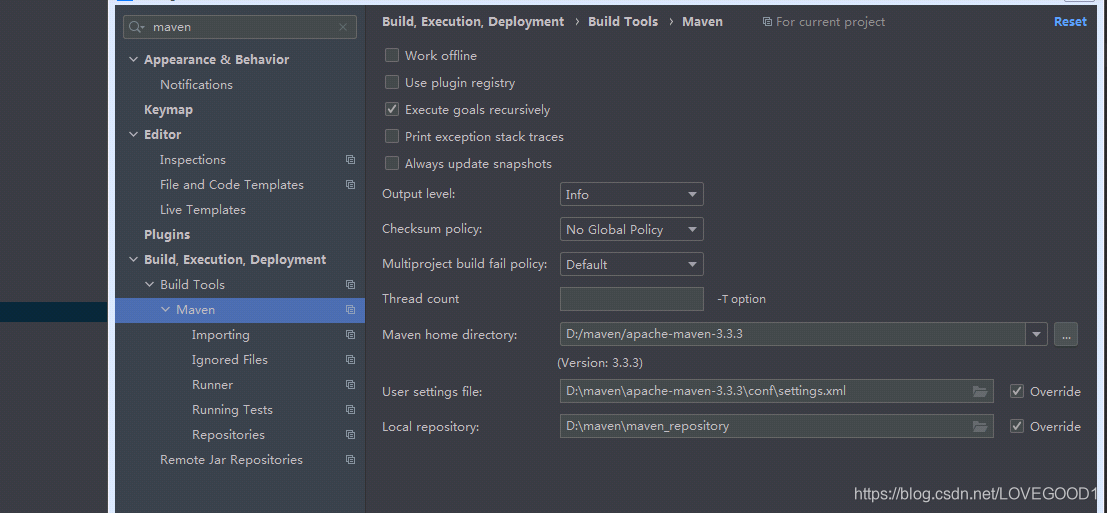Open the Output level dropdown

coord(632,194)
